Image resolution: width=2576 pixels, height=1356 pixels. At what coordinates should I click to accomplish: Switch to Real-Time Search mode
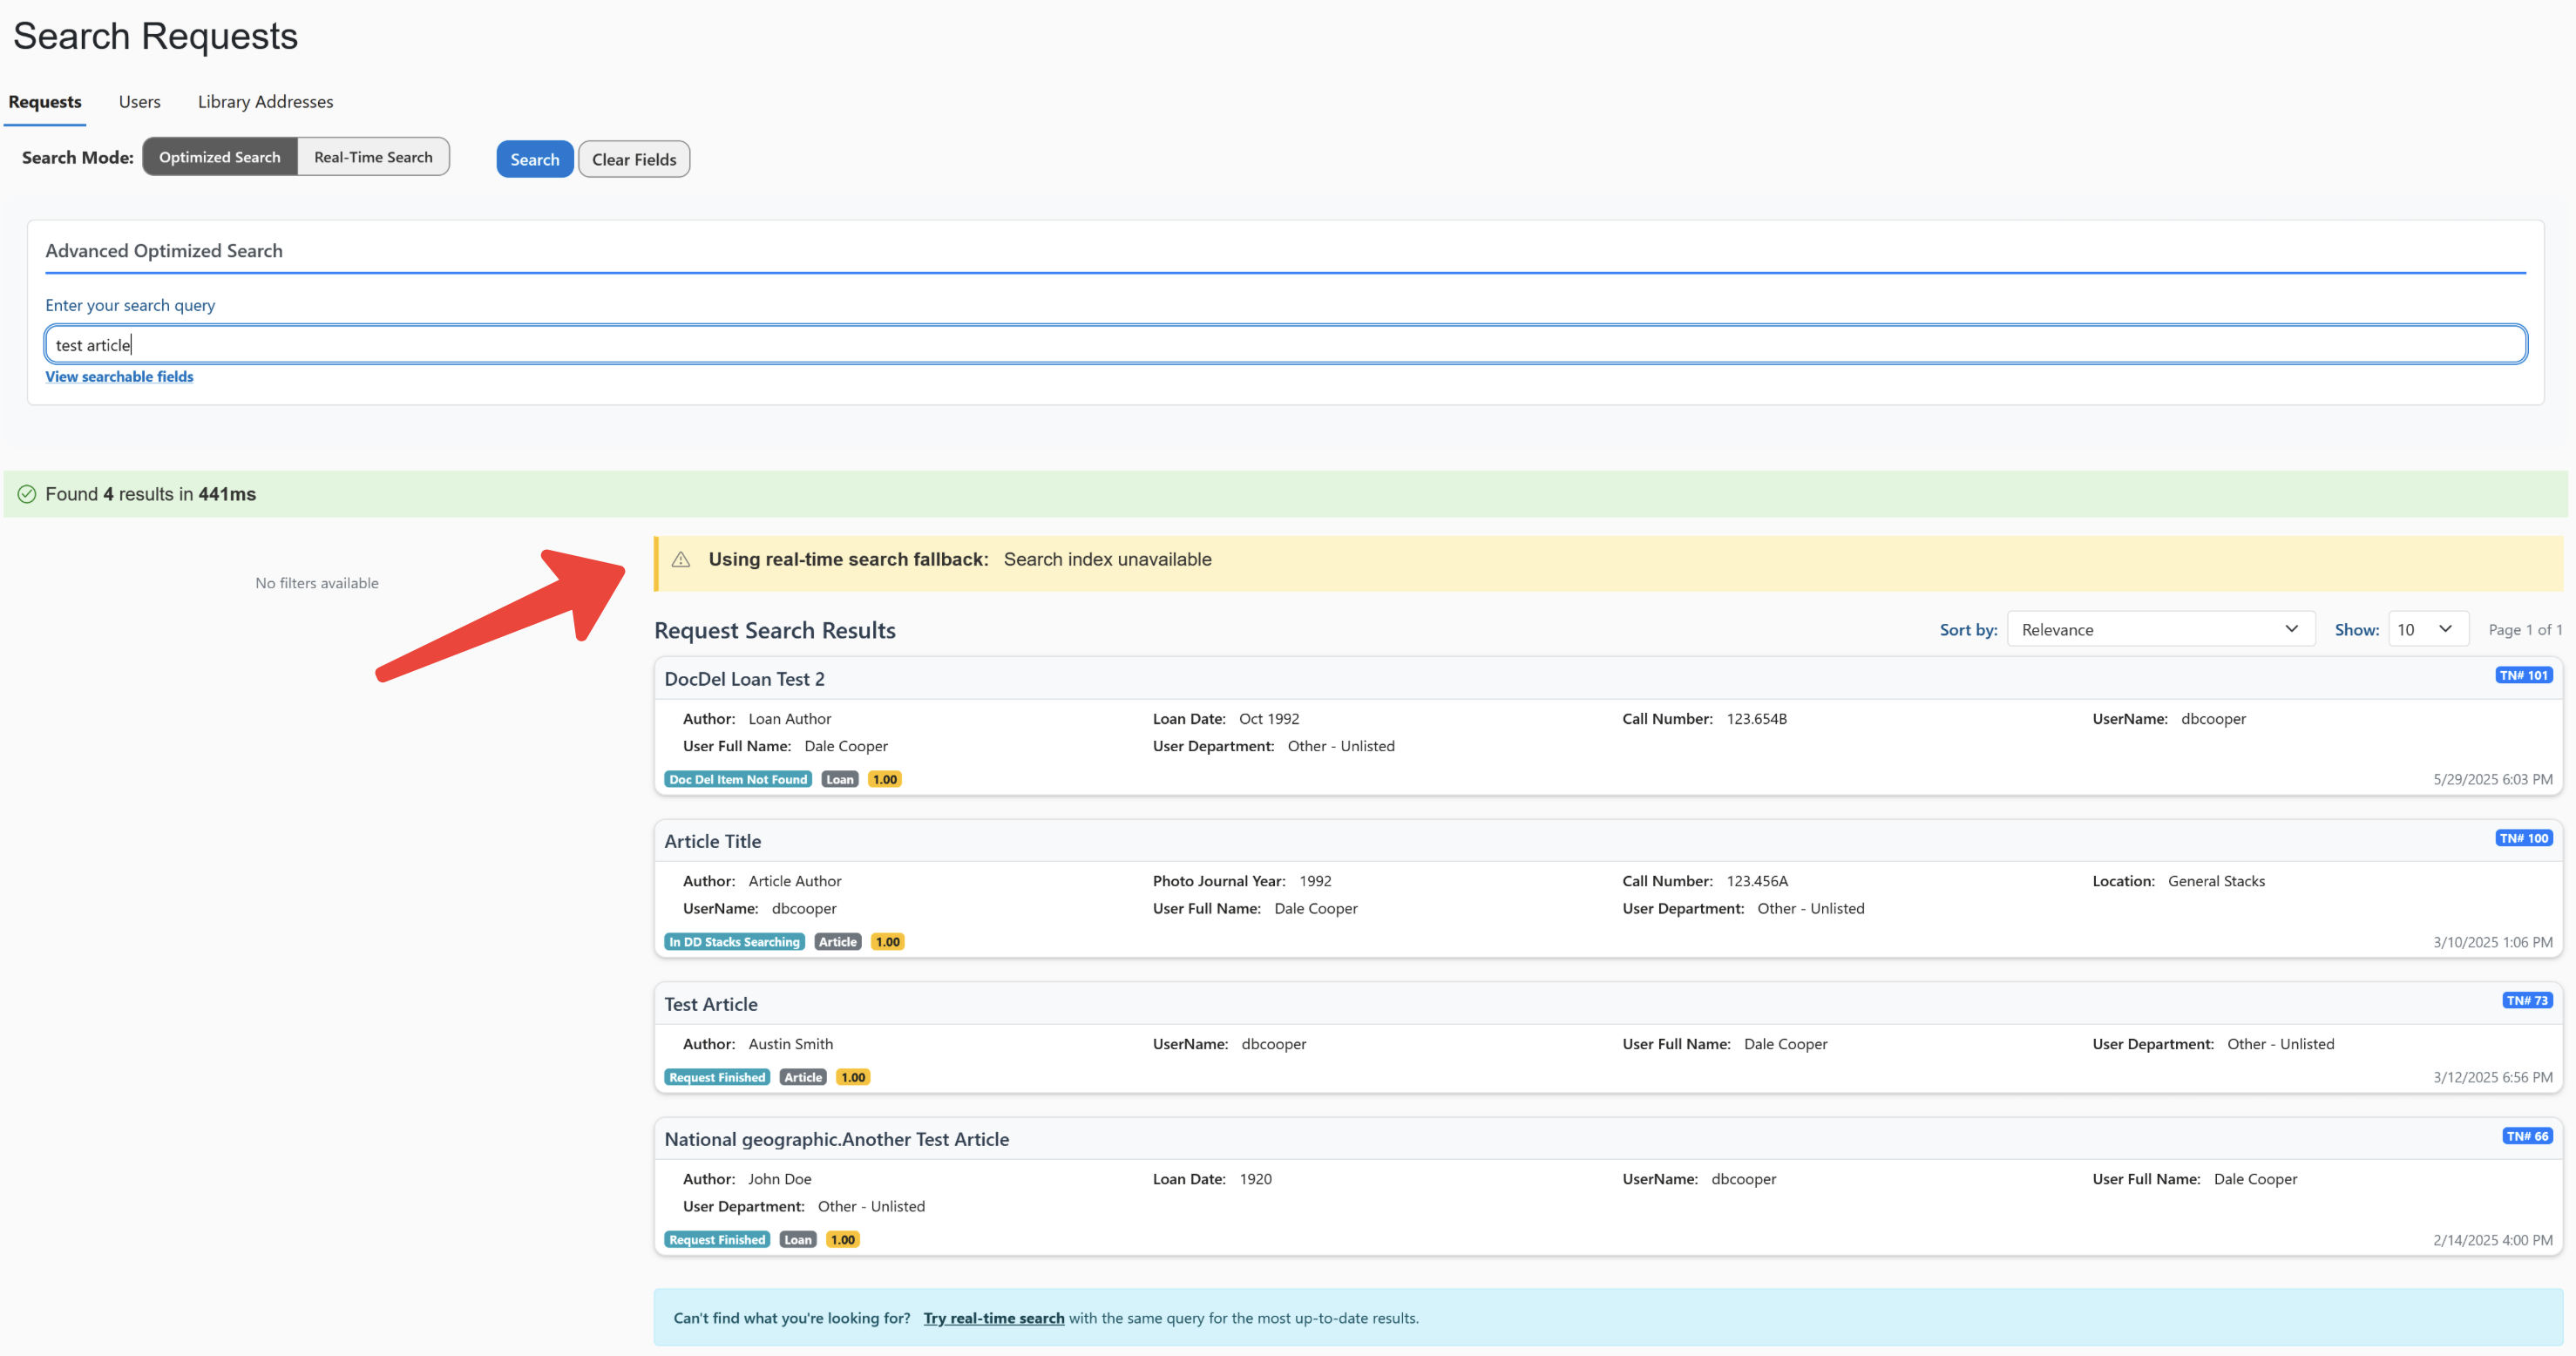pos(373,157)
